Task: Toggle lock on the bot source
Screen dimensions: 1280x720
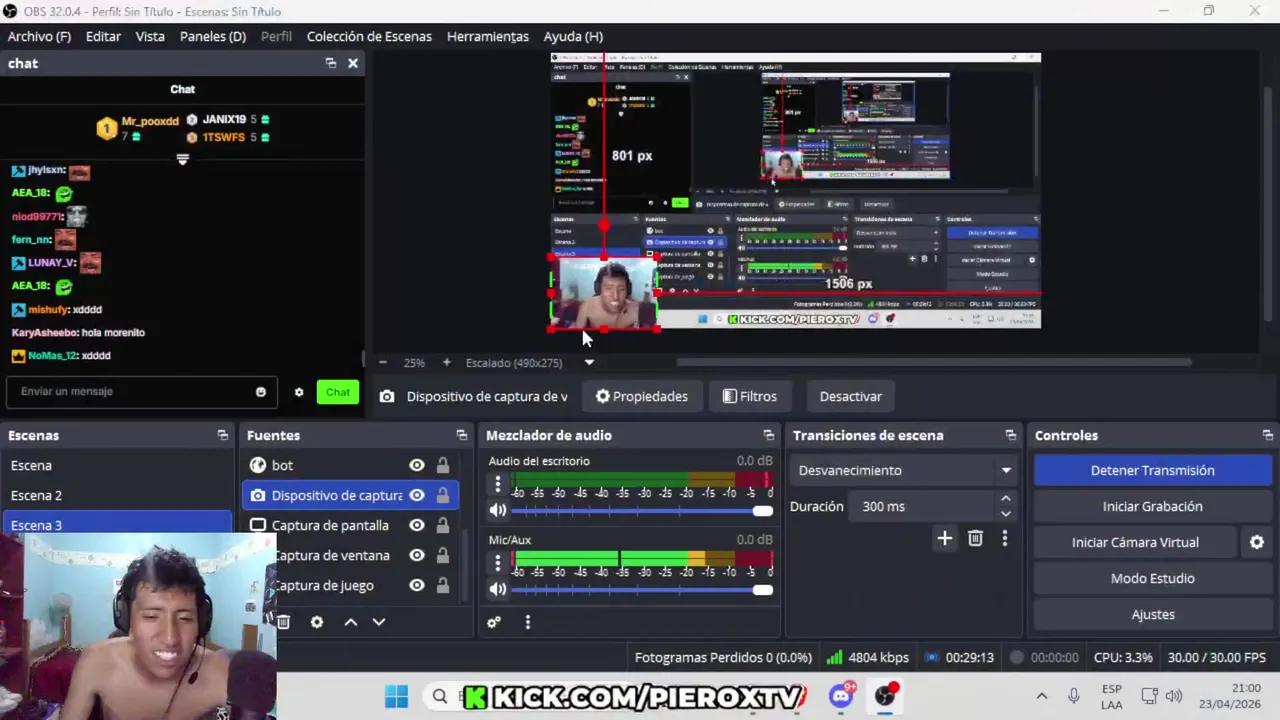Action: coord(442,465)
